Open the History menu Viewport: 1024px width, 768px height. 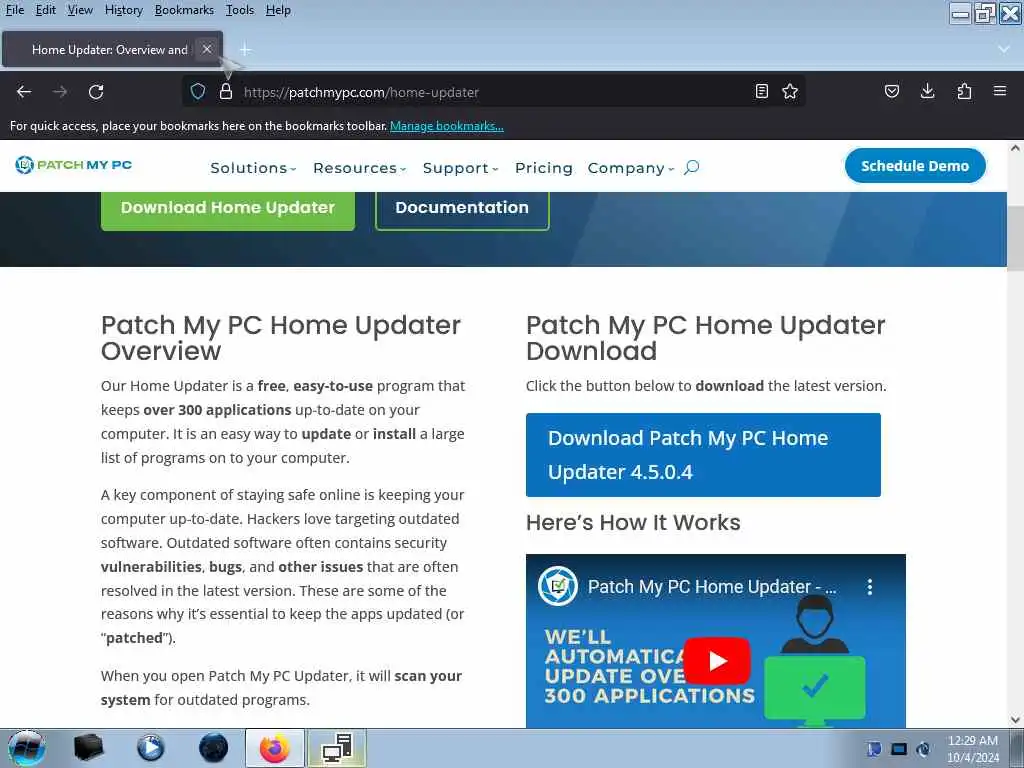click(x=123, y=10)
